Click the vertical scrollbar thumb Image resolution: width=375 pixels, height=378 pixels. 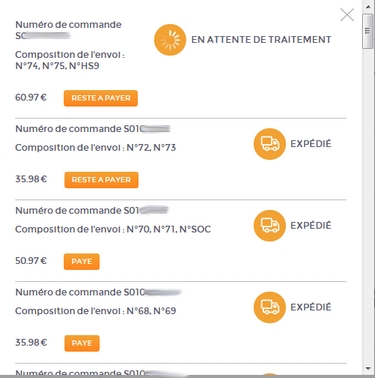pos(368,31)
